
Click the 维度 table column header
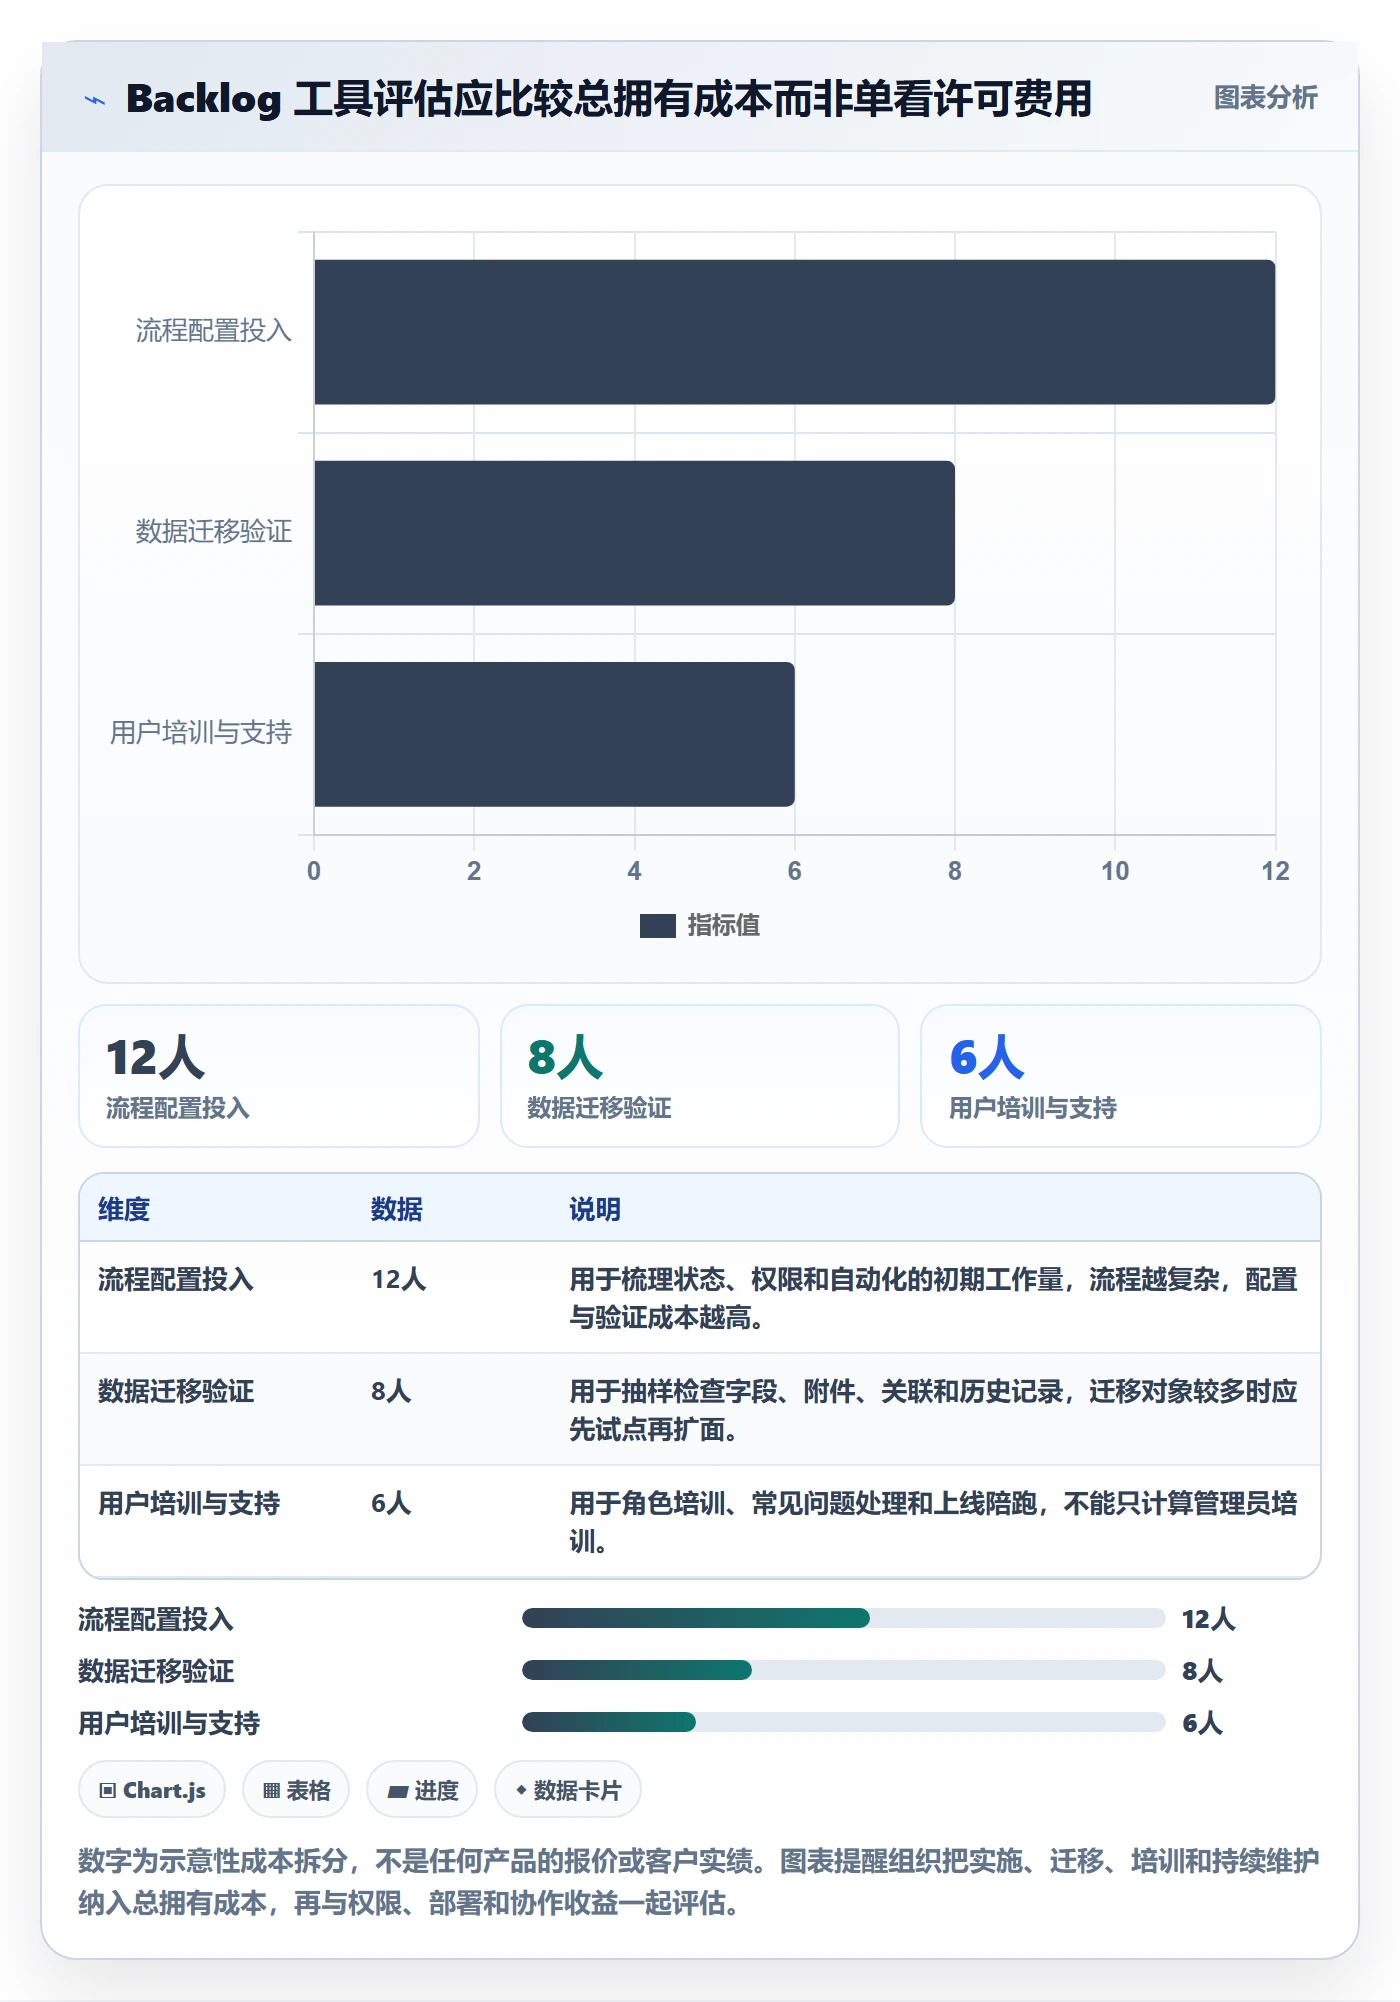pos(124,1210)
